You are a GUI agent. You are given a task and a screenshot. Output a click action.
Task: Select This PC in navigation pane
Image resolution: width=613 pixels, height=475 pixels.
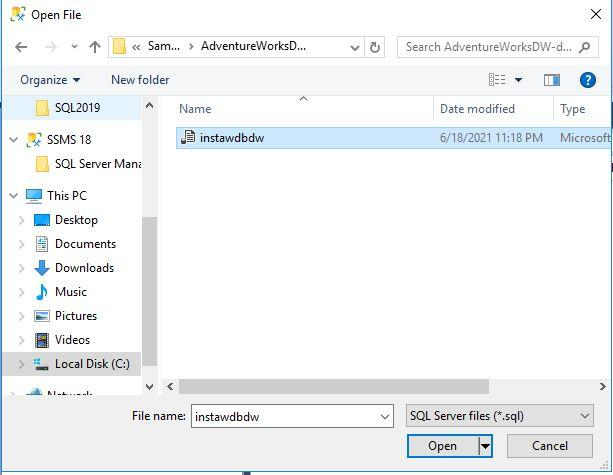(x=67, y=195)
